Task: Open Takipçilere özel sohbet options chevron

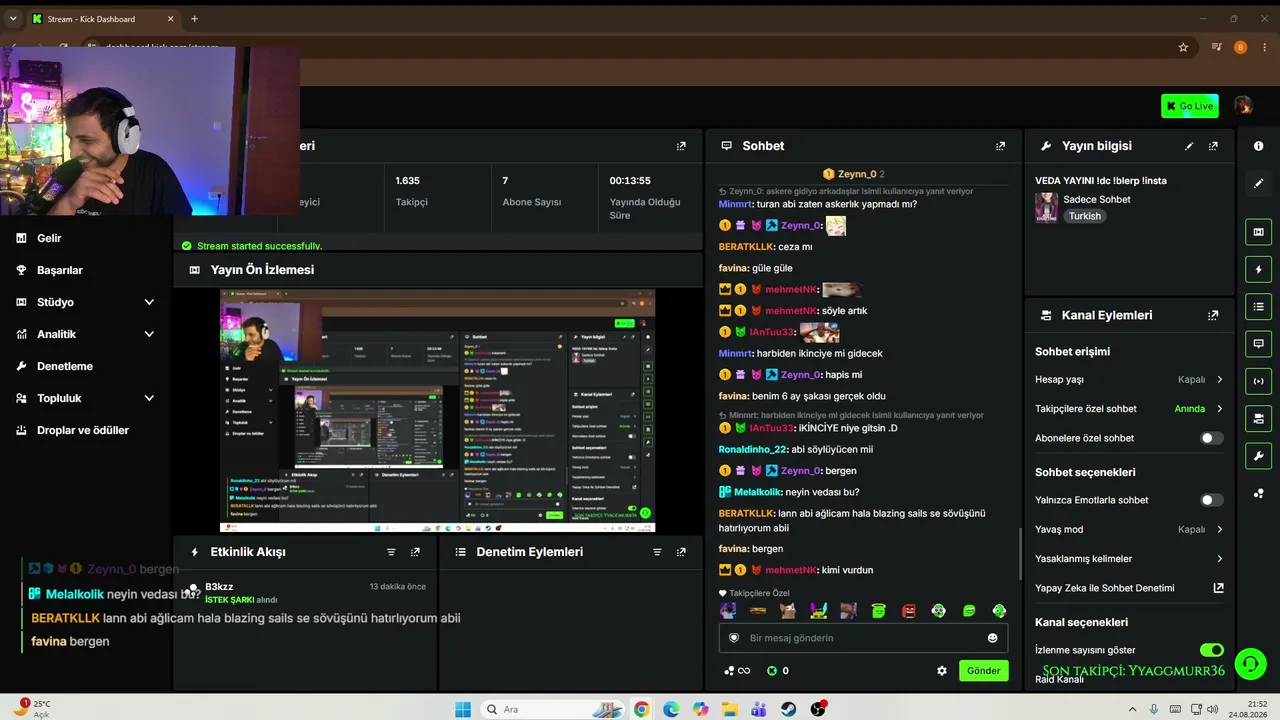Action: 1219,409
